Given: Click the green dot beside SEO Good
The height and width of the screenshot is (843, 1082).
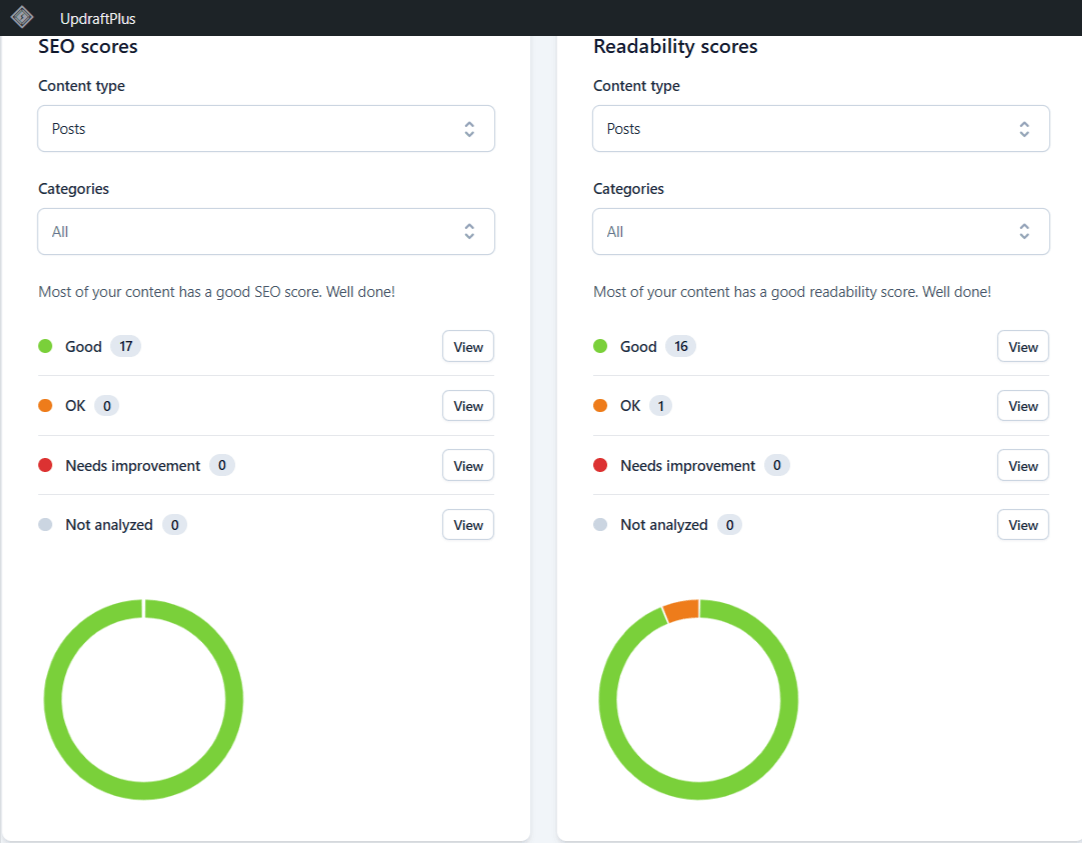Looking at the screenshot, I should [x=45, y=347].
